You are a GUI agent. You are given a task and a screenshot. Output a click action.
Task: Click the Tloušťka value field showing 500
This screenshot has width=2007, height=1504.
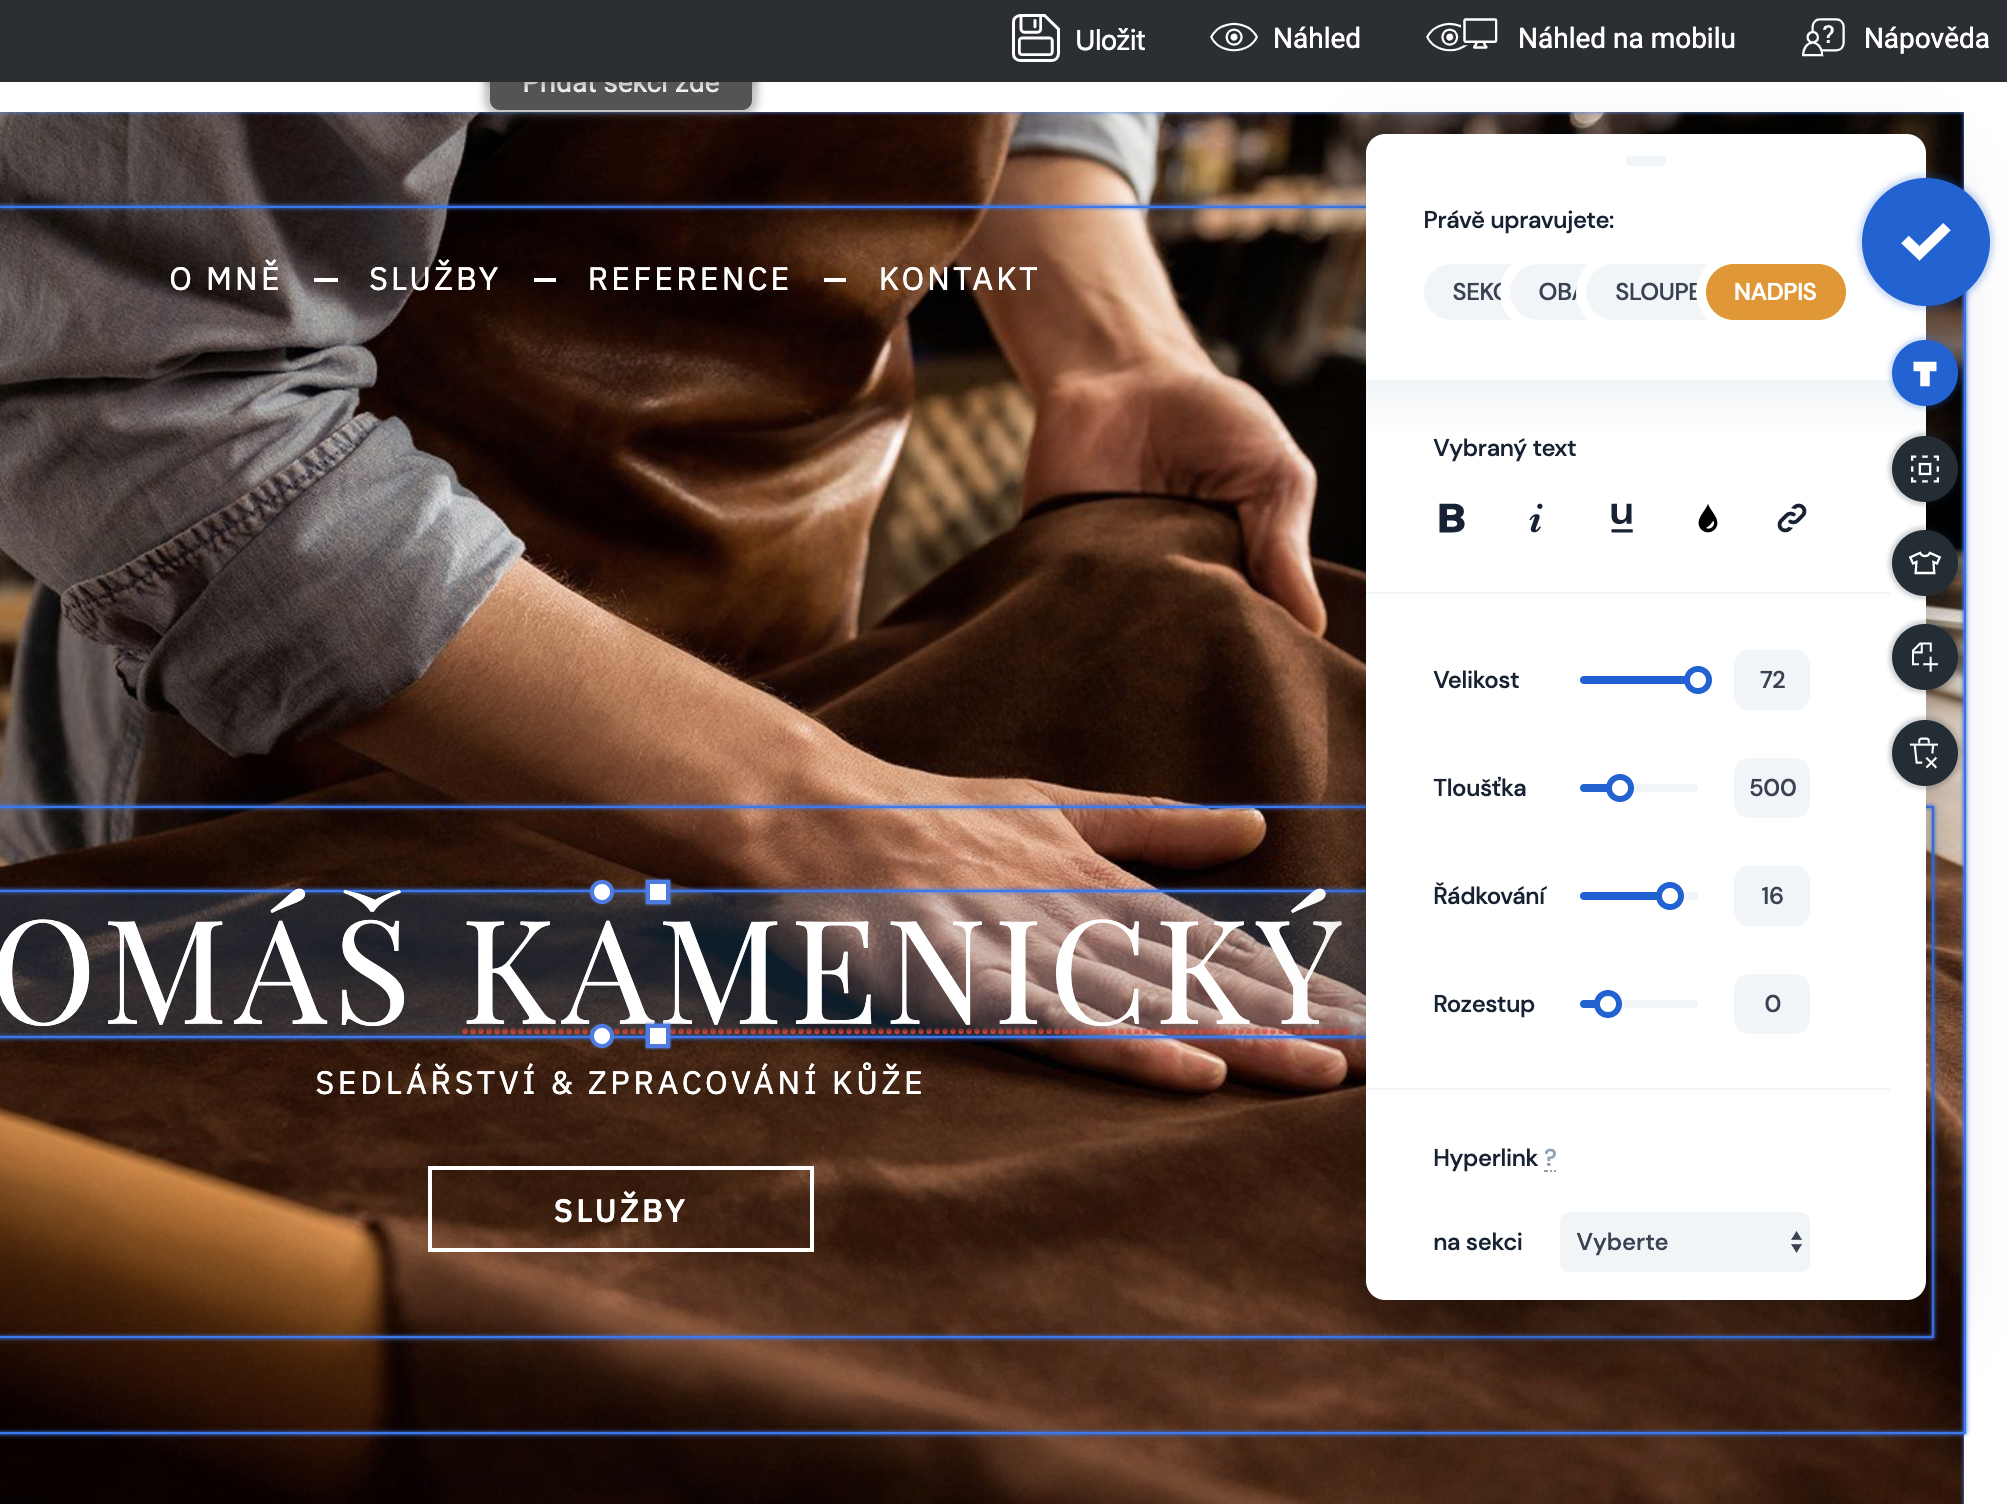[1771, 788]
